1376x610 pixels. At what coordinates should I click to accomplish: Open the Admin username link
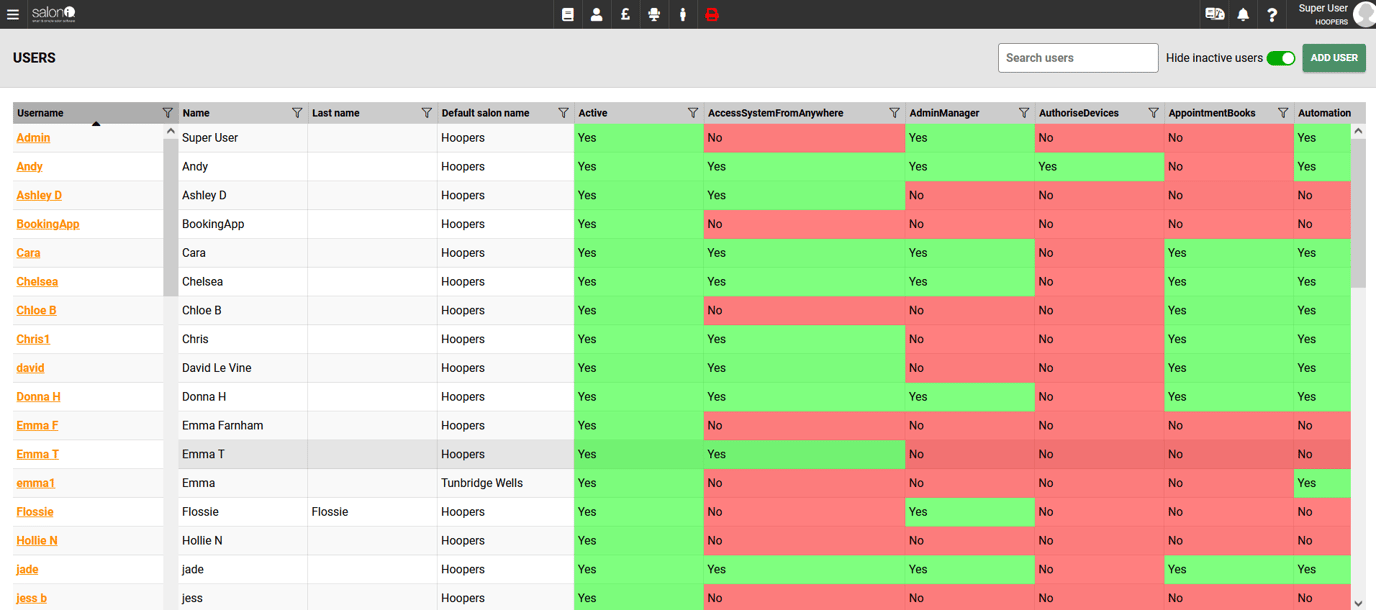[x=32, y=137]
